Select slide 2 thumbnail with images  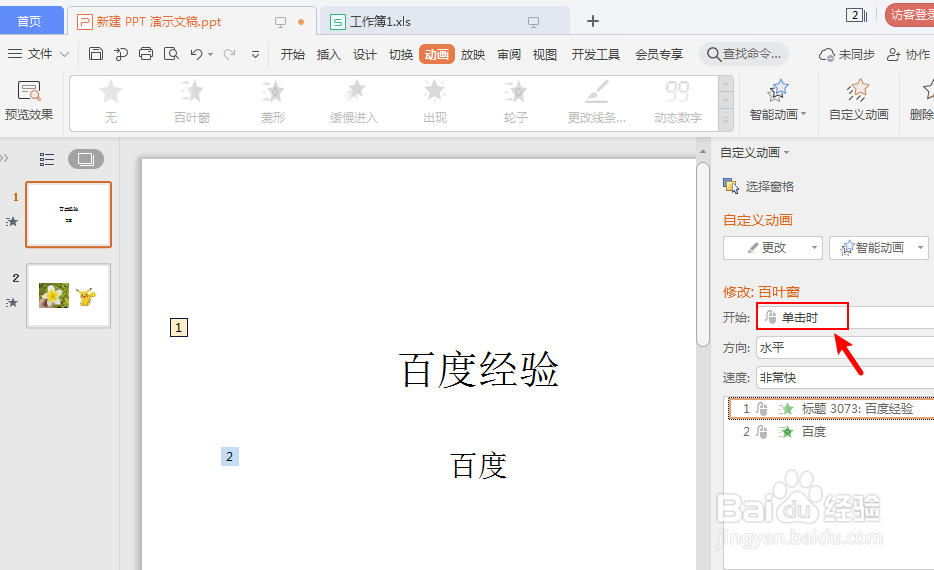69,296
